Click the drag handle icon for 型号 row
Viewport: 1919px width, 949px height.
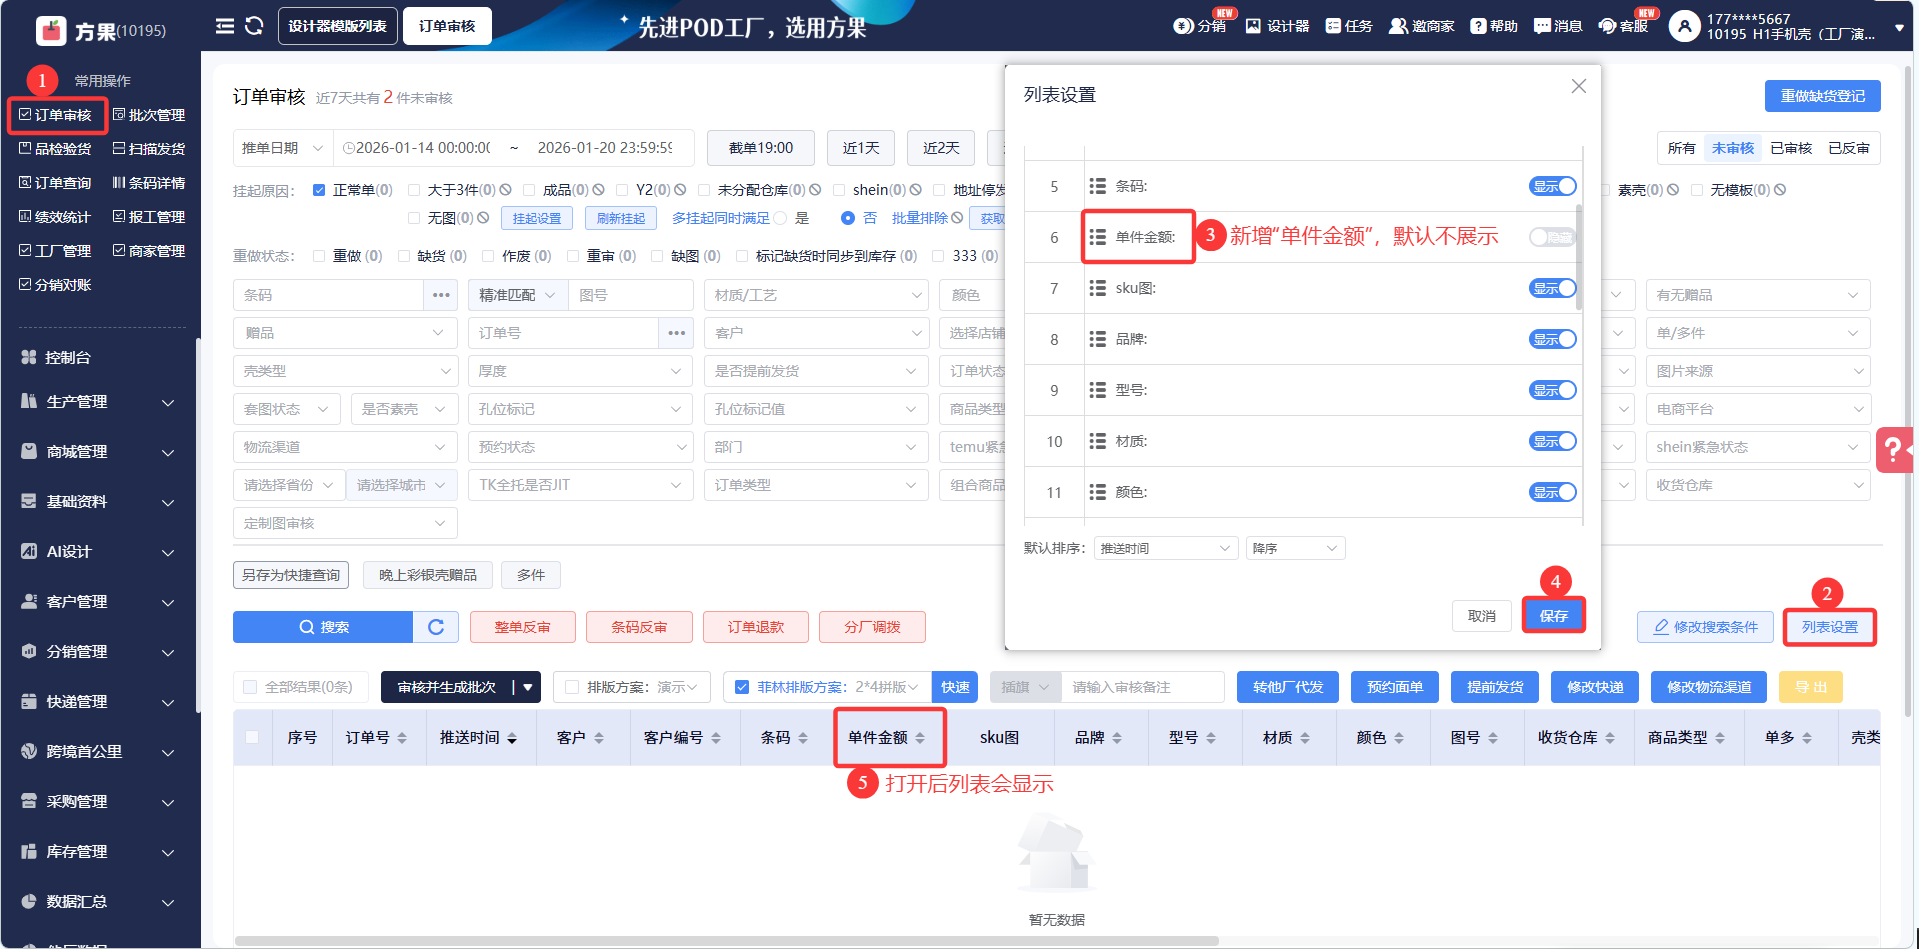(x=1097, y=390)
